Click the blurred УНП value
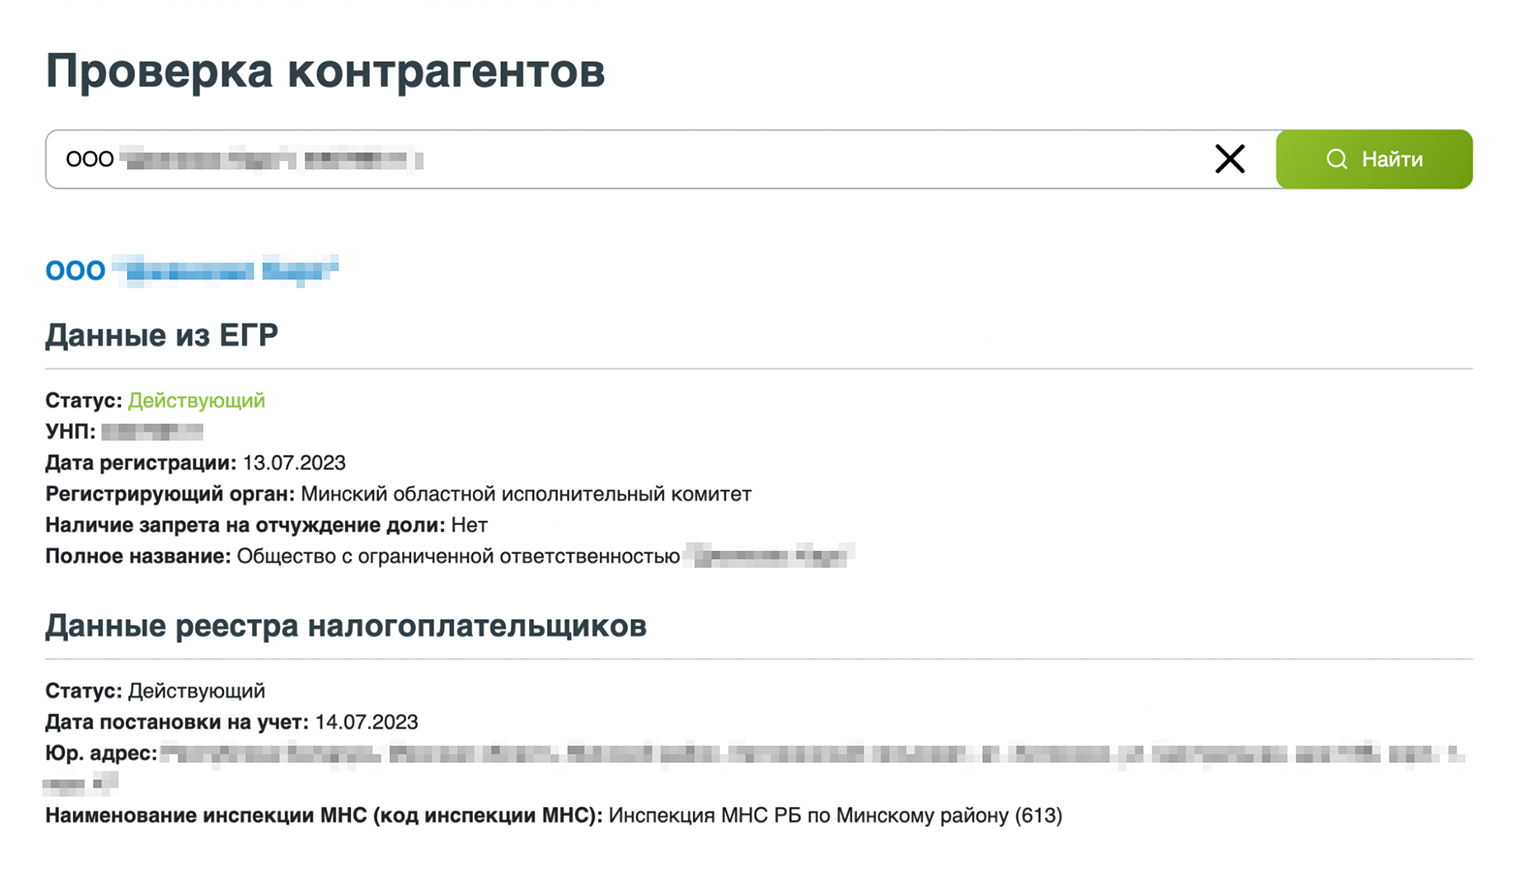The image size is (1520, 889). coord(150,431)
